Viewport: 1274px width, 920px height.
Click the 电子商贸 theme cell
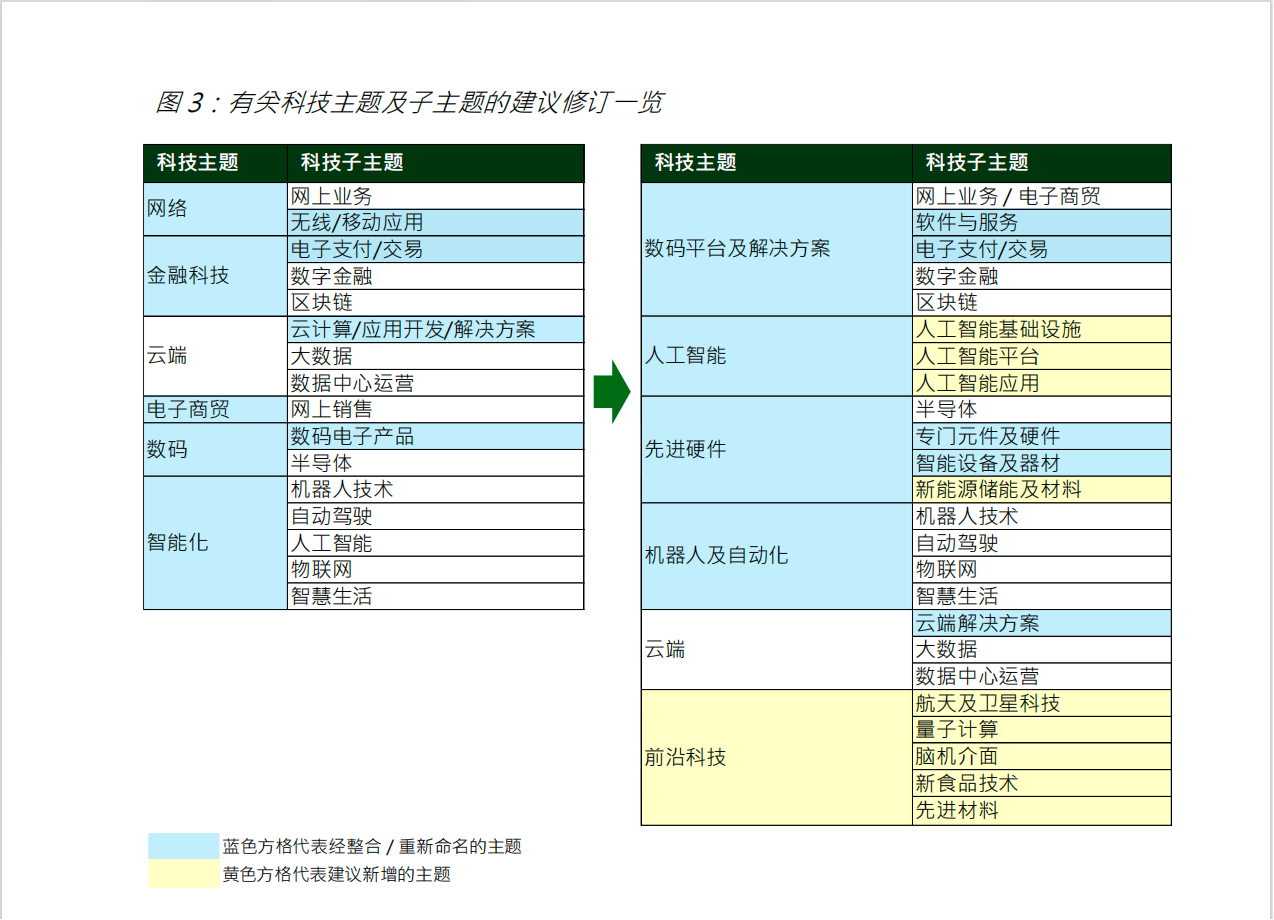(x=215, y=409)
